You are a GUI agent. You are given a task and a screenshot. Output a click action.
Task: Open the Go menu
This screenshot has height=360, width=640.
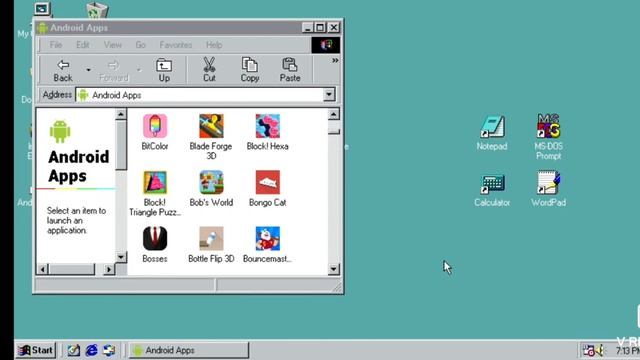(140, 45)
